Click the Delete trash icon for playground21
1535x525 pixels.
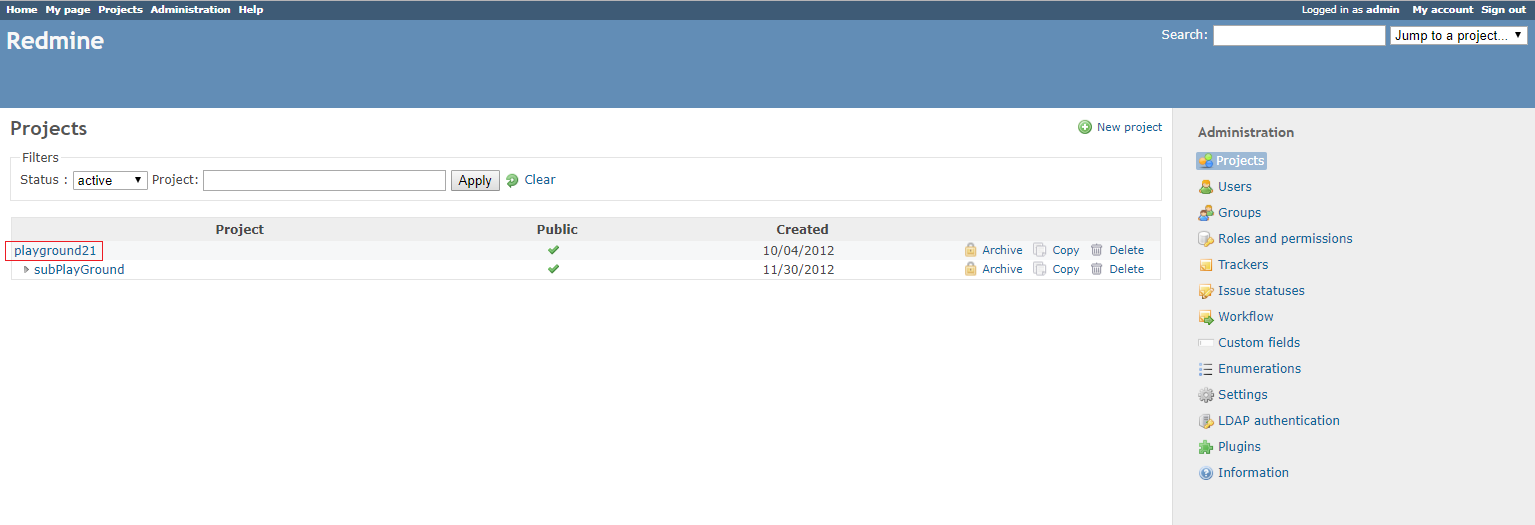click(1097, 250)
